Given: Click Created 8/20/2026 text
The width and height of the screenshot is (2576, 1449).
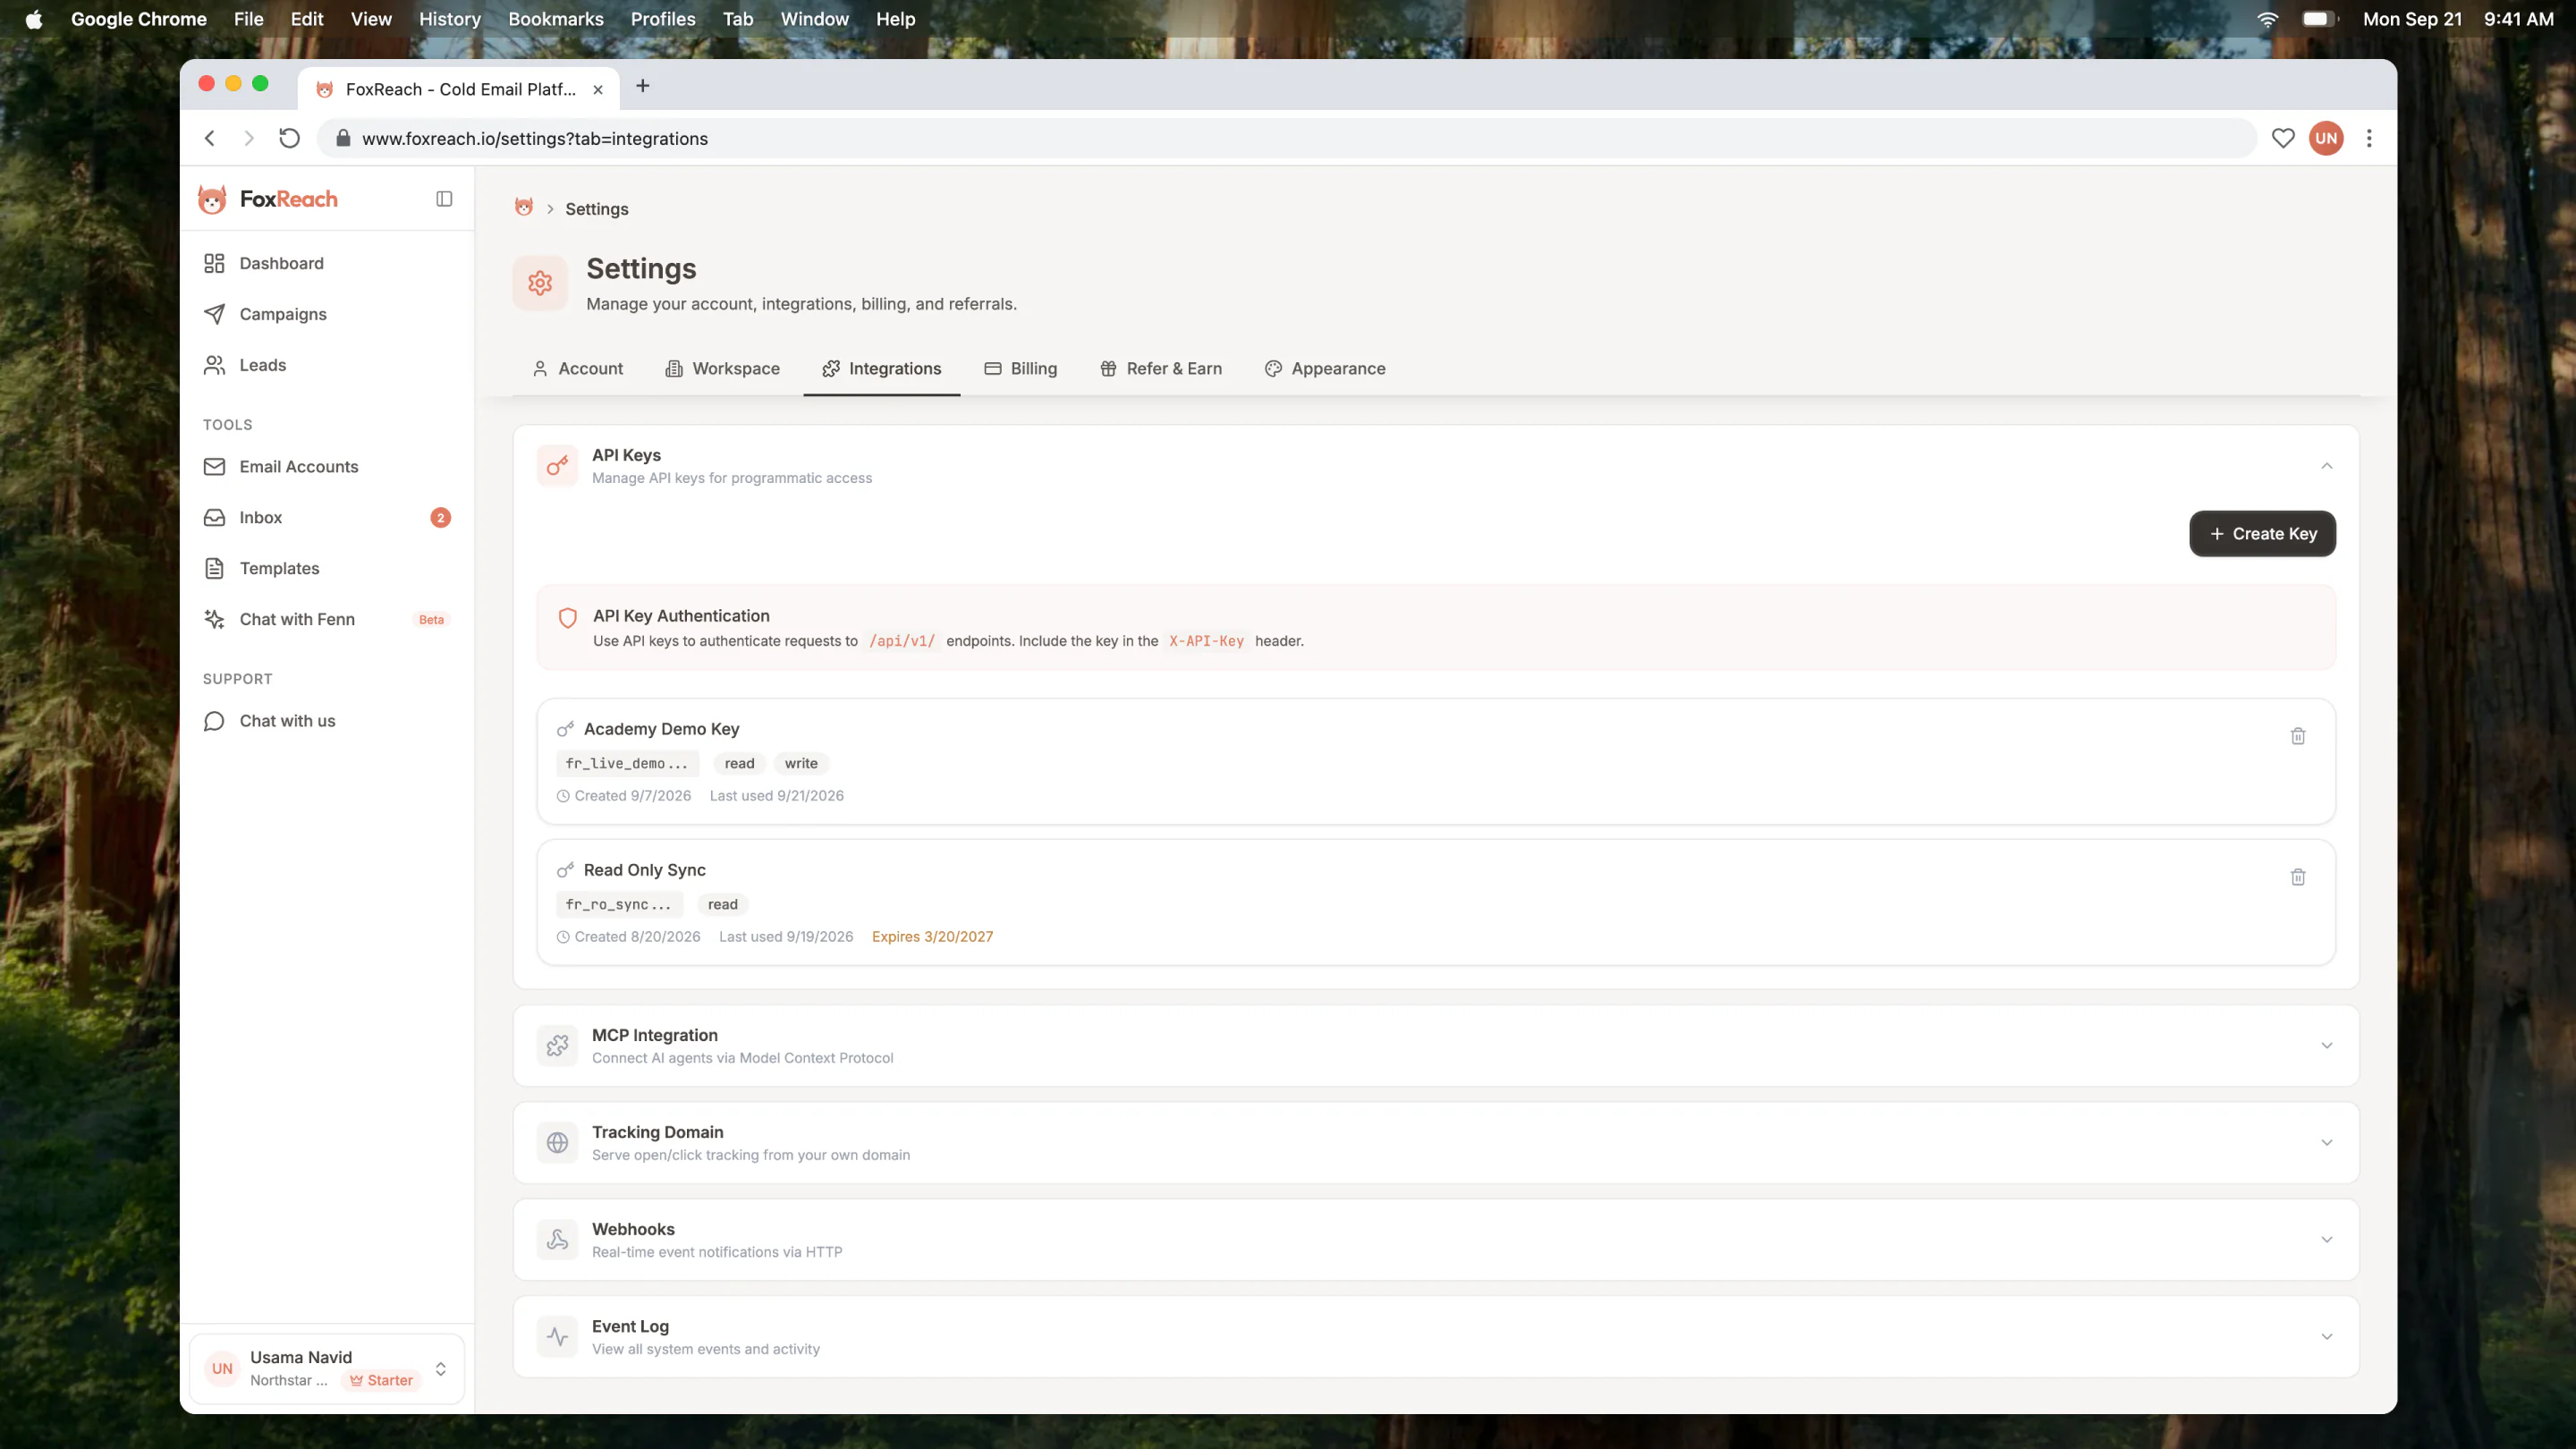Looking at the screenshot, I should pyautogui.click(x=637, y=936).
